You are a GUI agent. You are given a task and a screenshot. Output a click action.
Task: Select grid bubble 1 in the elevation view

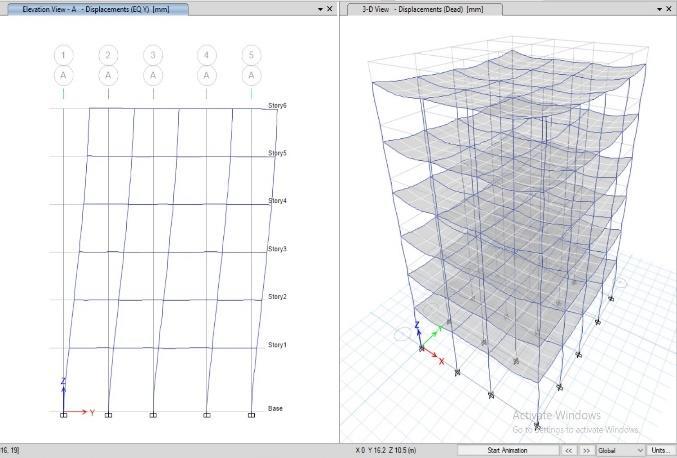pos(63,55)
